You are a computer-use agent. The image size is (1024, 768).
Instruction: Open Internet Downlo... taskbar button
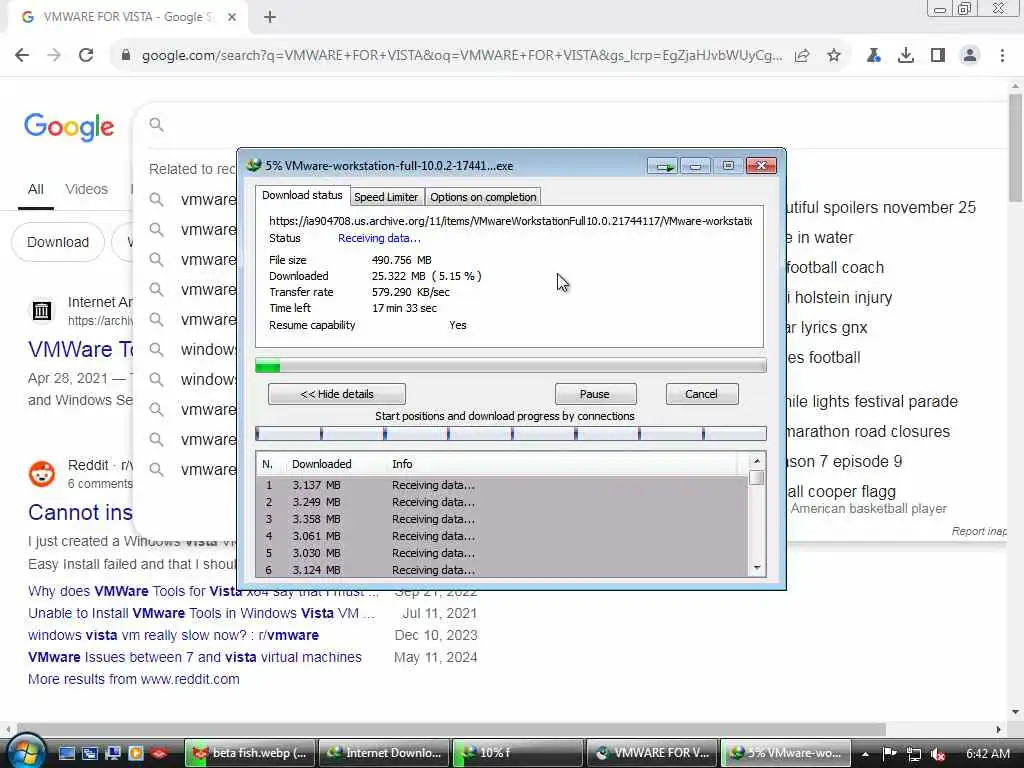click(x=385, y=753)
